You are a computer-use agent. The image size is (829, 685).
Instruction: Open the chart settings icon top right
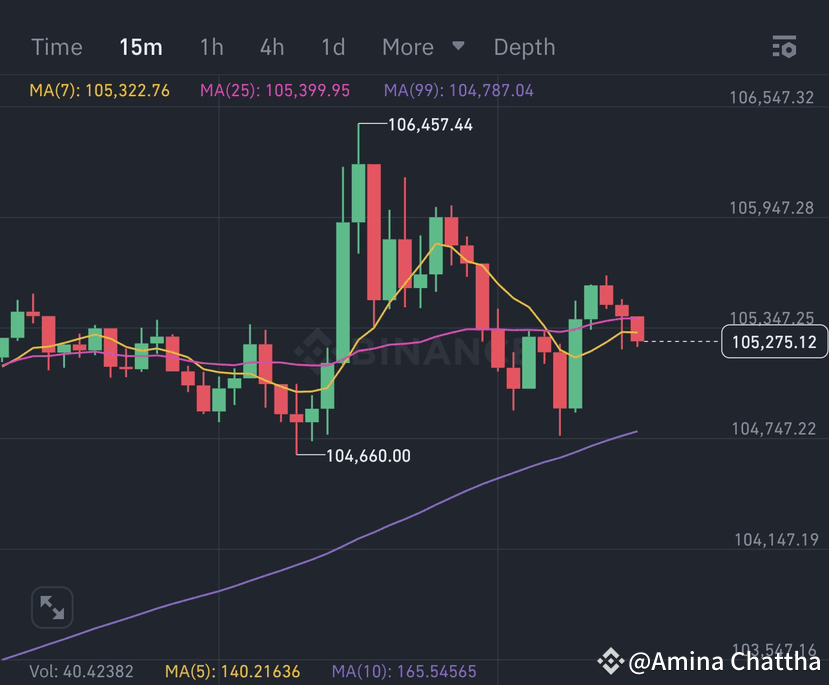[x=784, y=47]
